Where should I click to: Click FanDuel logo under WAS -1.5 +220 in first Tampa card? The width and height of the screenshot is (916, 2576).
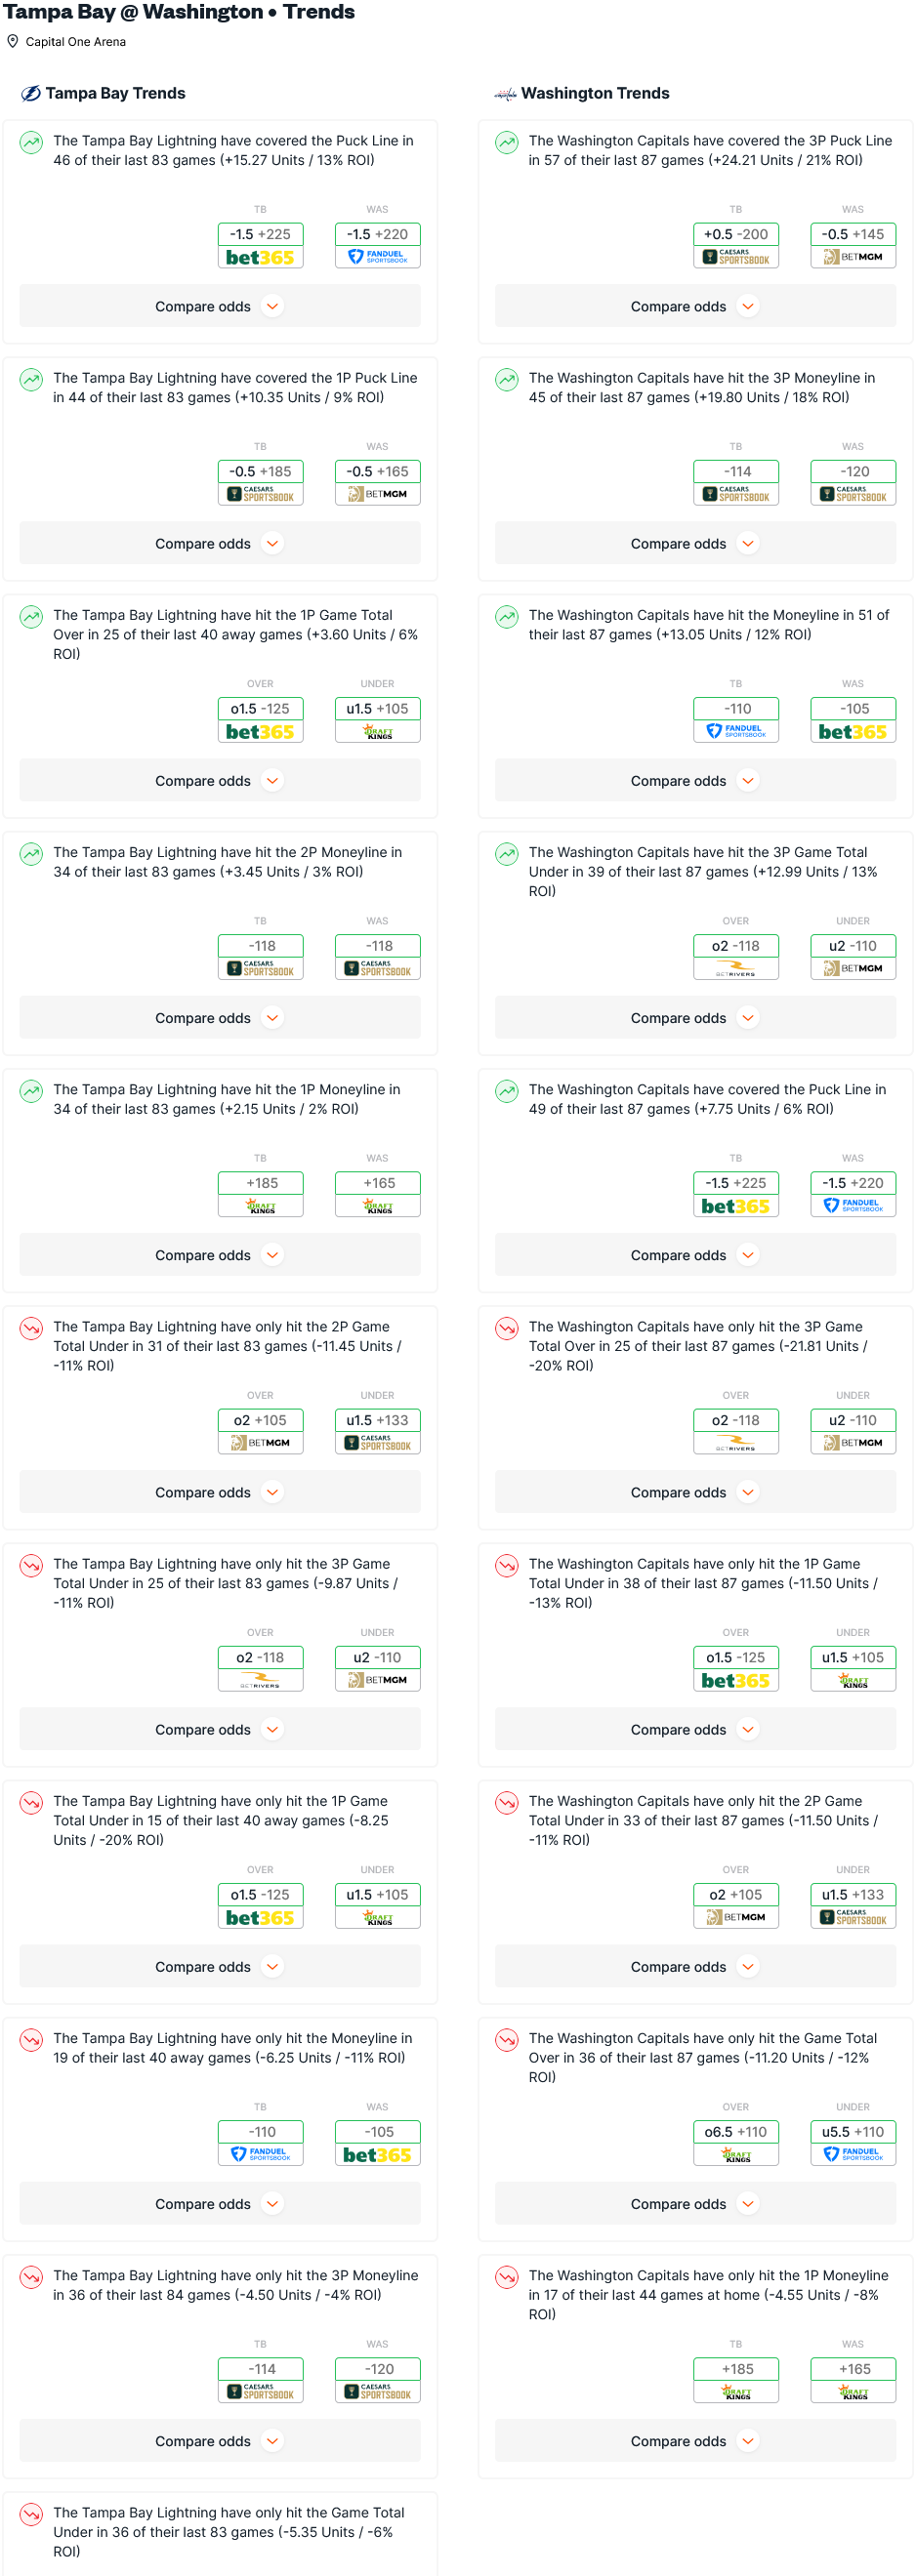click(377, 257)
